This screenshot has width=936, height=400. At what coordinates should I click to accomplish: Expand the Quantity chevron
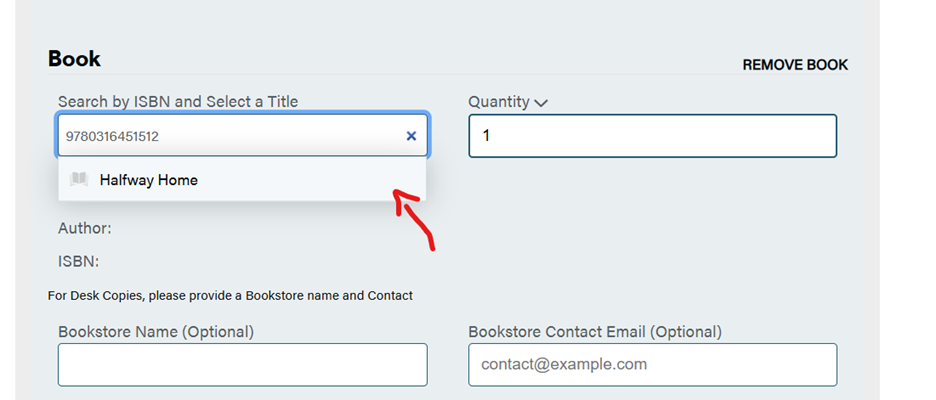pyautogui.click(x=541, y=102)
